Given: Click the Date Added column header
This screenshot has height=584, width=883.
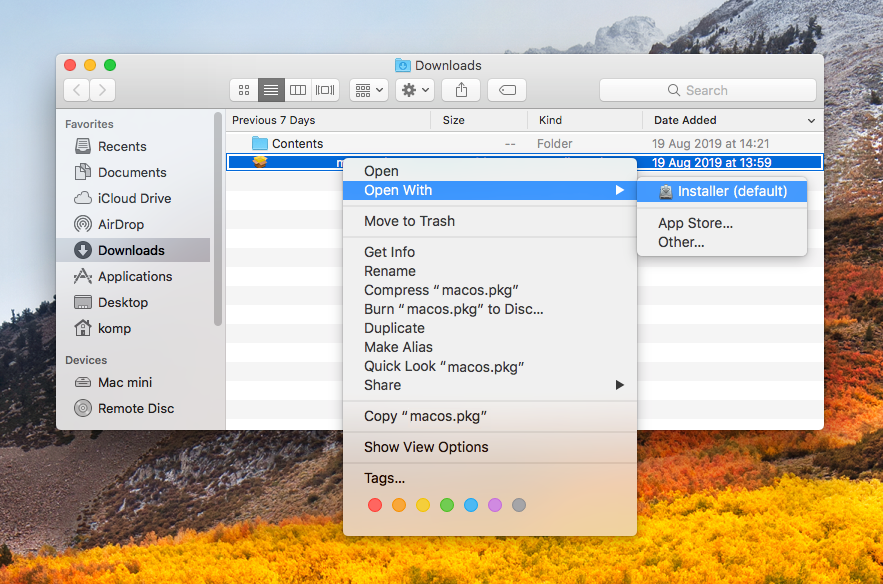Looking at the screenshot, I should pyautogui.click(x=730, y=120).
